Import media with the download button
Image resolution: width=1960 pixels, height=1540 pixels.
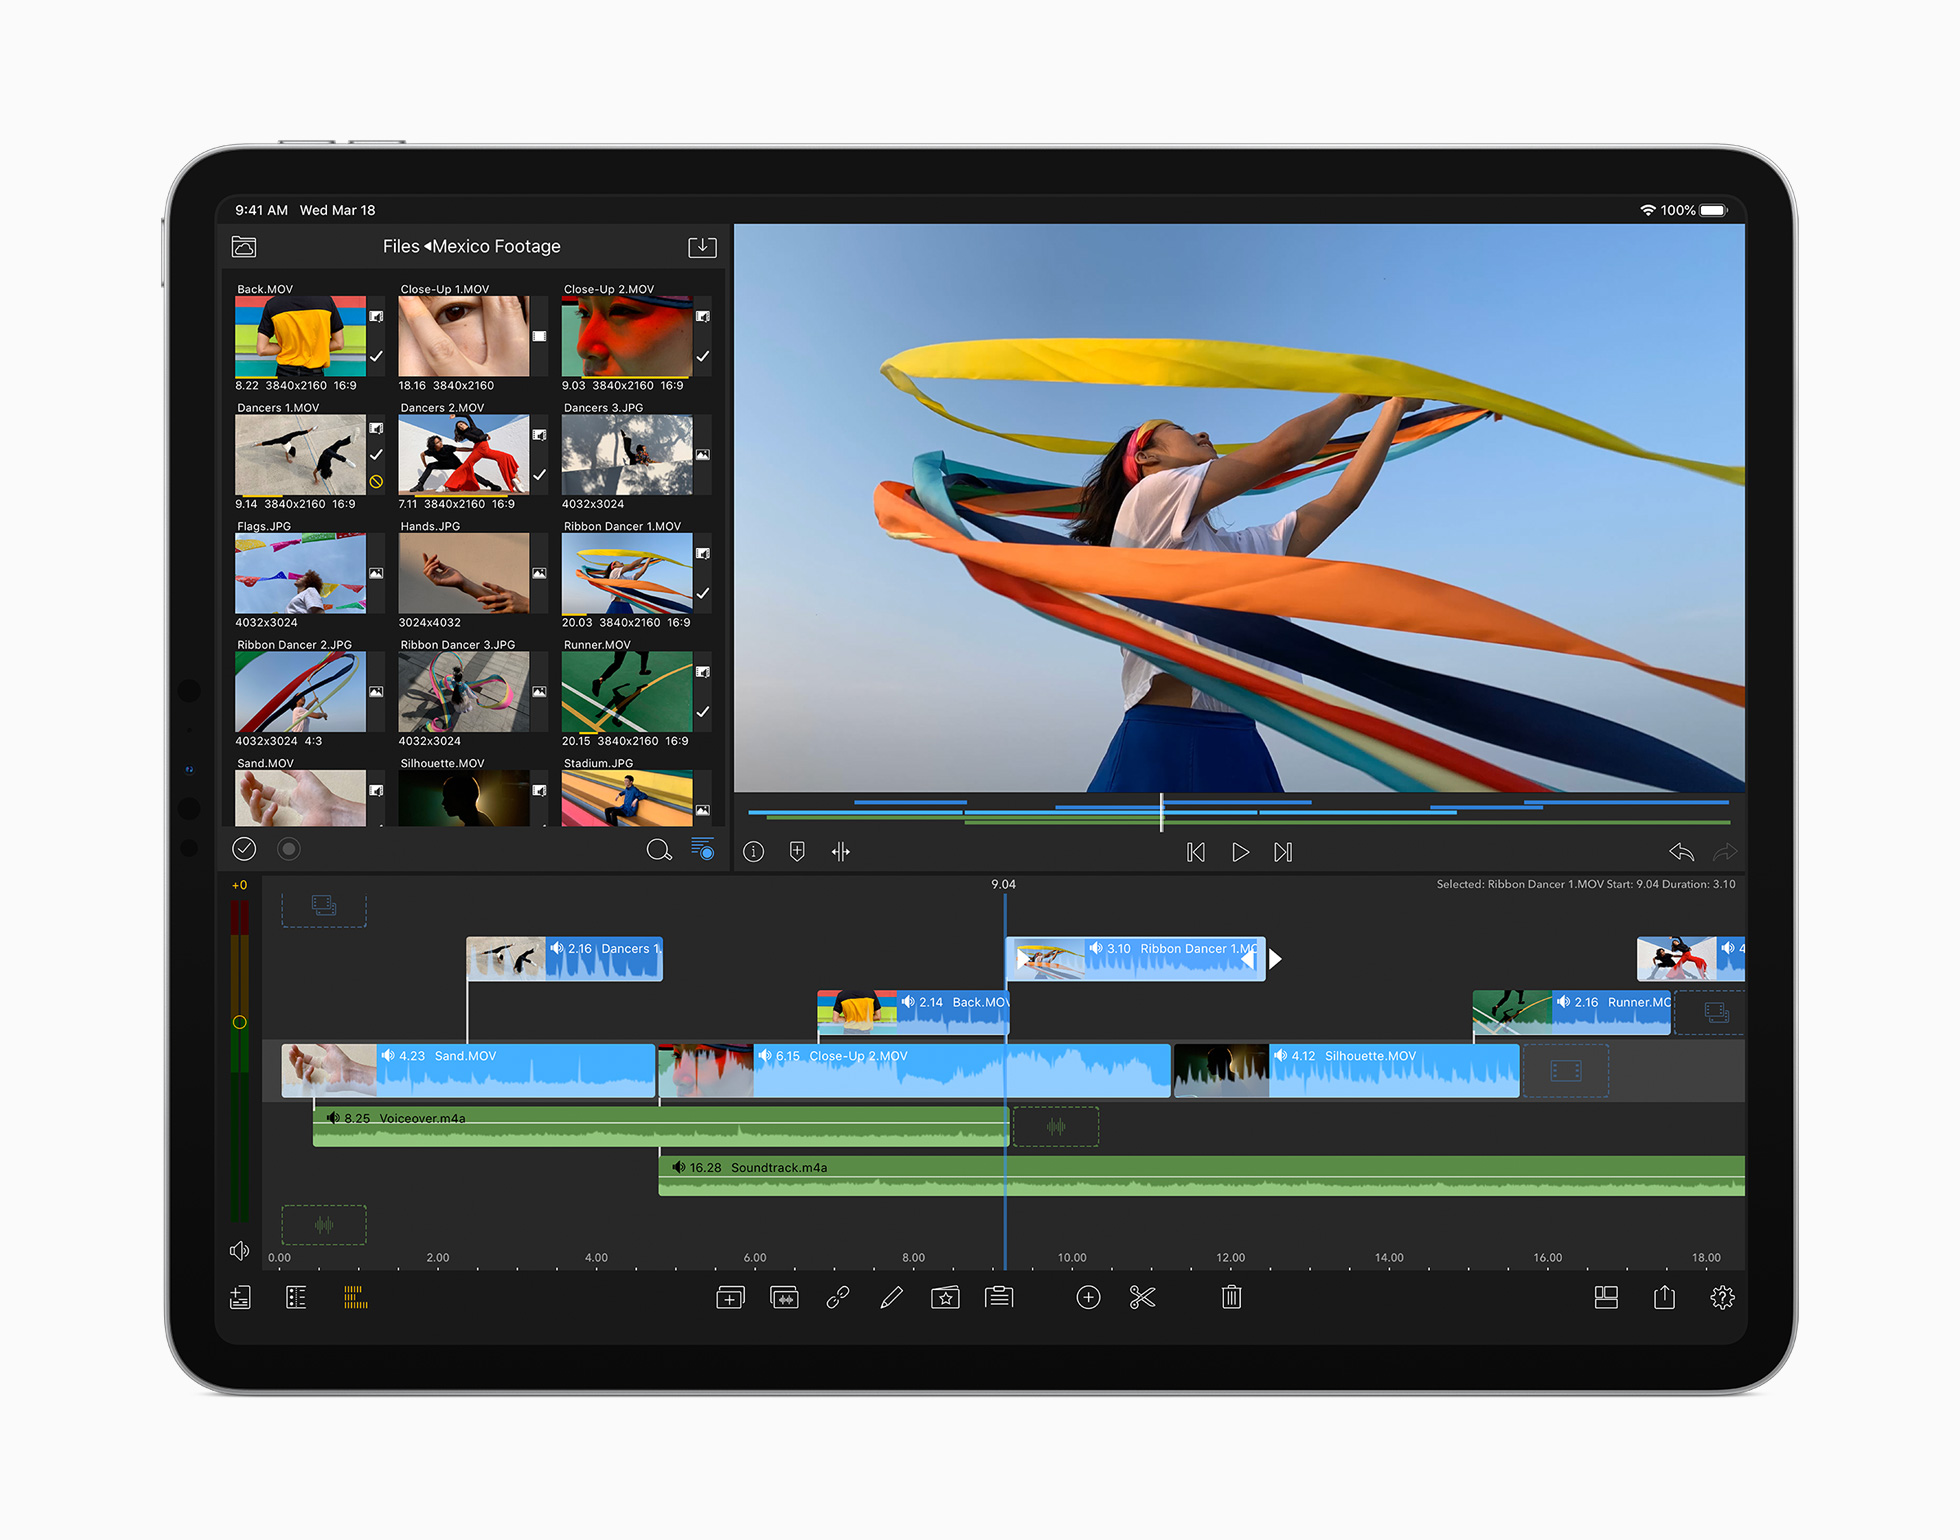click(702, 246)
